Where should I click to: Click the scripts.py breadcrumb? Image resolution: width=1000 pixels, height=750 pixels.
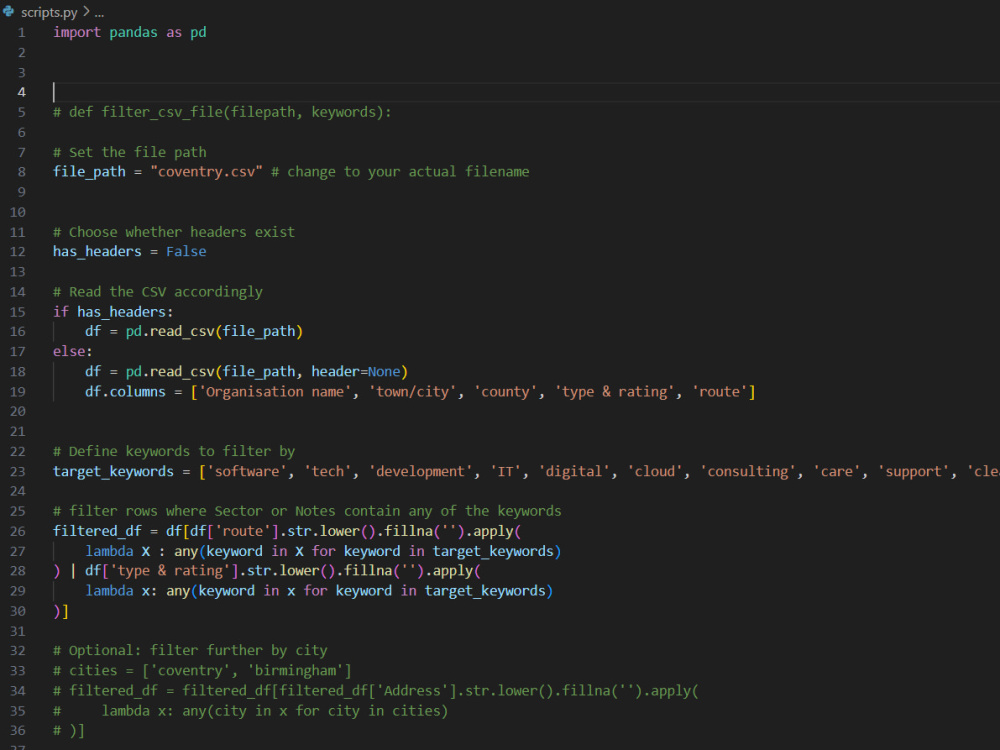pos(49,12)
